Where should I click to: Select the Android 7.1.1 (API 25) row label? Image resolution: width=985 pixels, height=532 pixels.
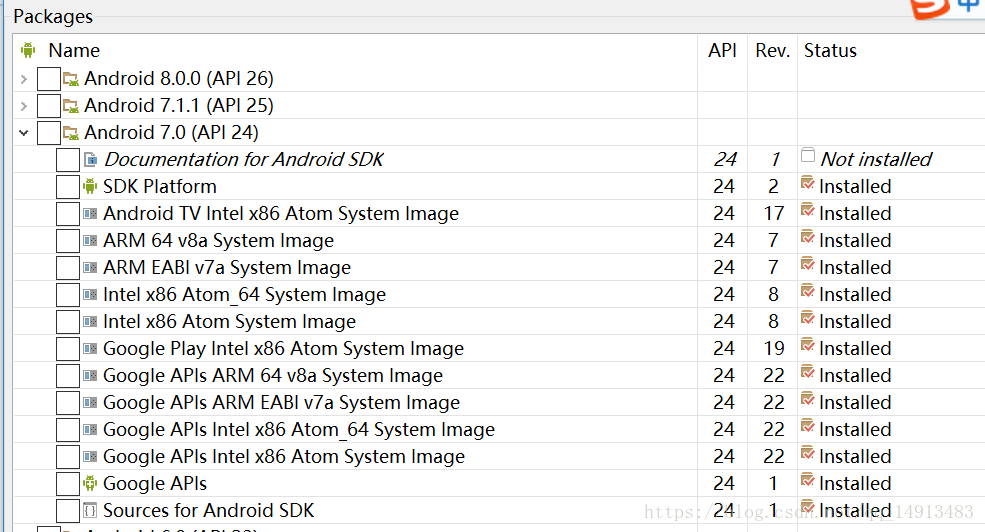[x=179, y=106]
